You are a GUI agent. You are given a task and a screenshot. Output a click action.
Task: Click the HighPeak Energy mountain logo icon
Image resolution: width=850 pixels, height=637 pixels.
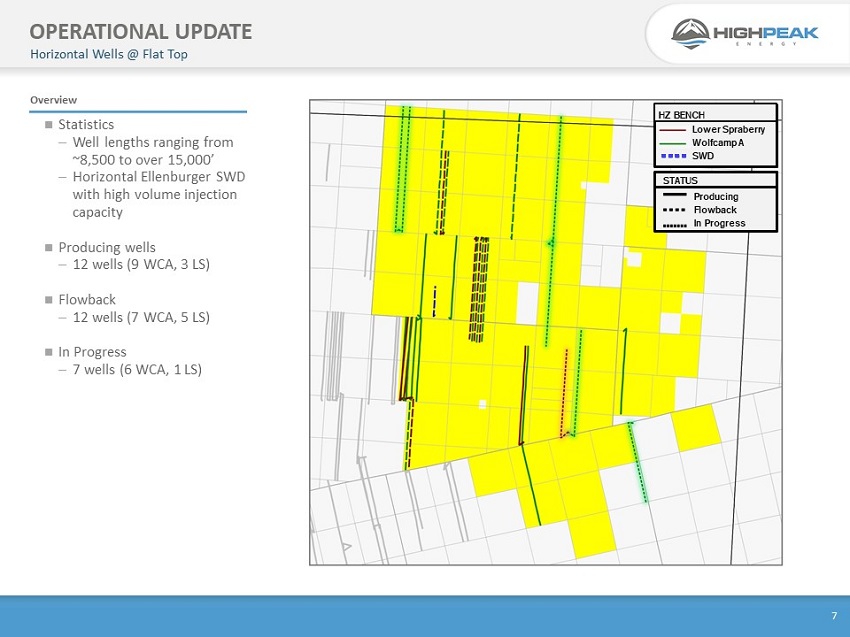[690, 34]
